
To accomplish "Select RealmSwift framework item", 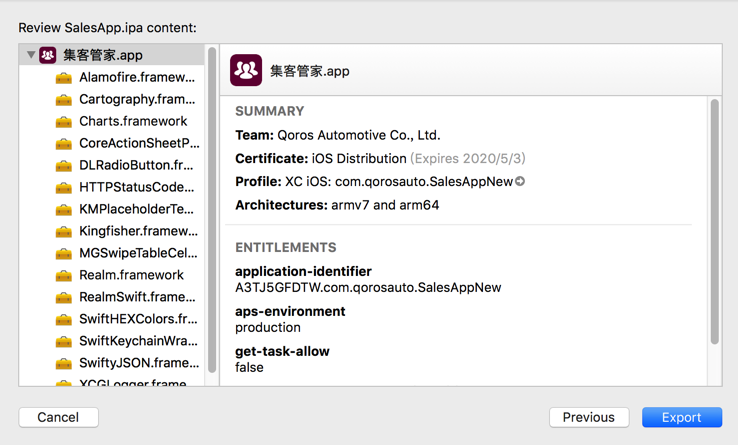I will pyautogui.click(x=137, y=298).
